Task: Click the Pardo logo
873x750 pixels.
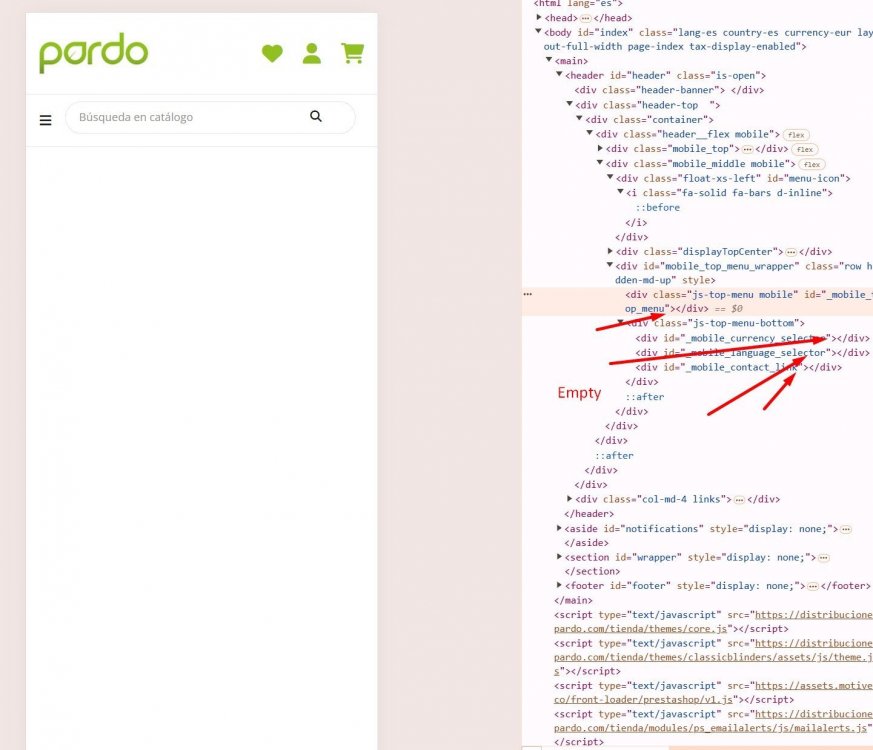Action: coord(93,53)
